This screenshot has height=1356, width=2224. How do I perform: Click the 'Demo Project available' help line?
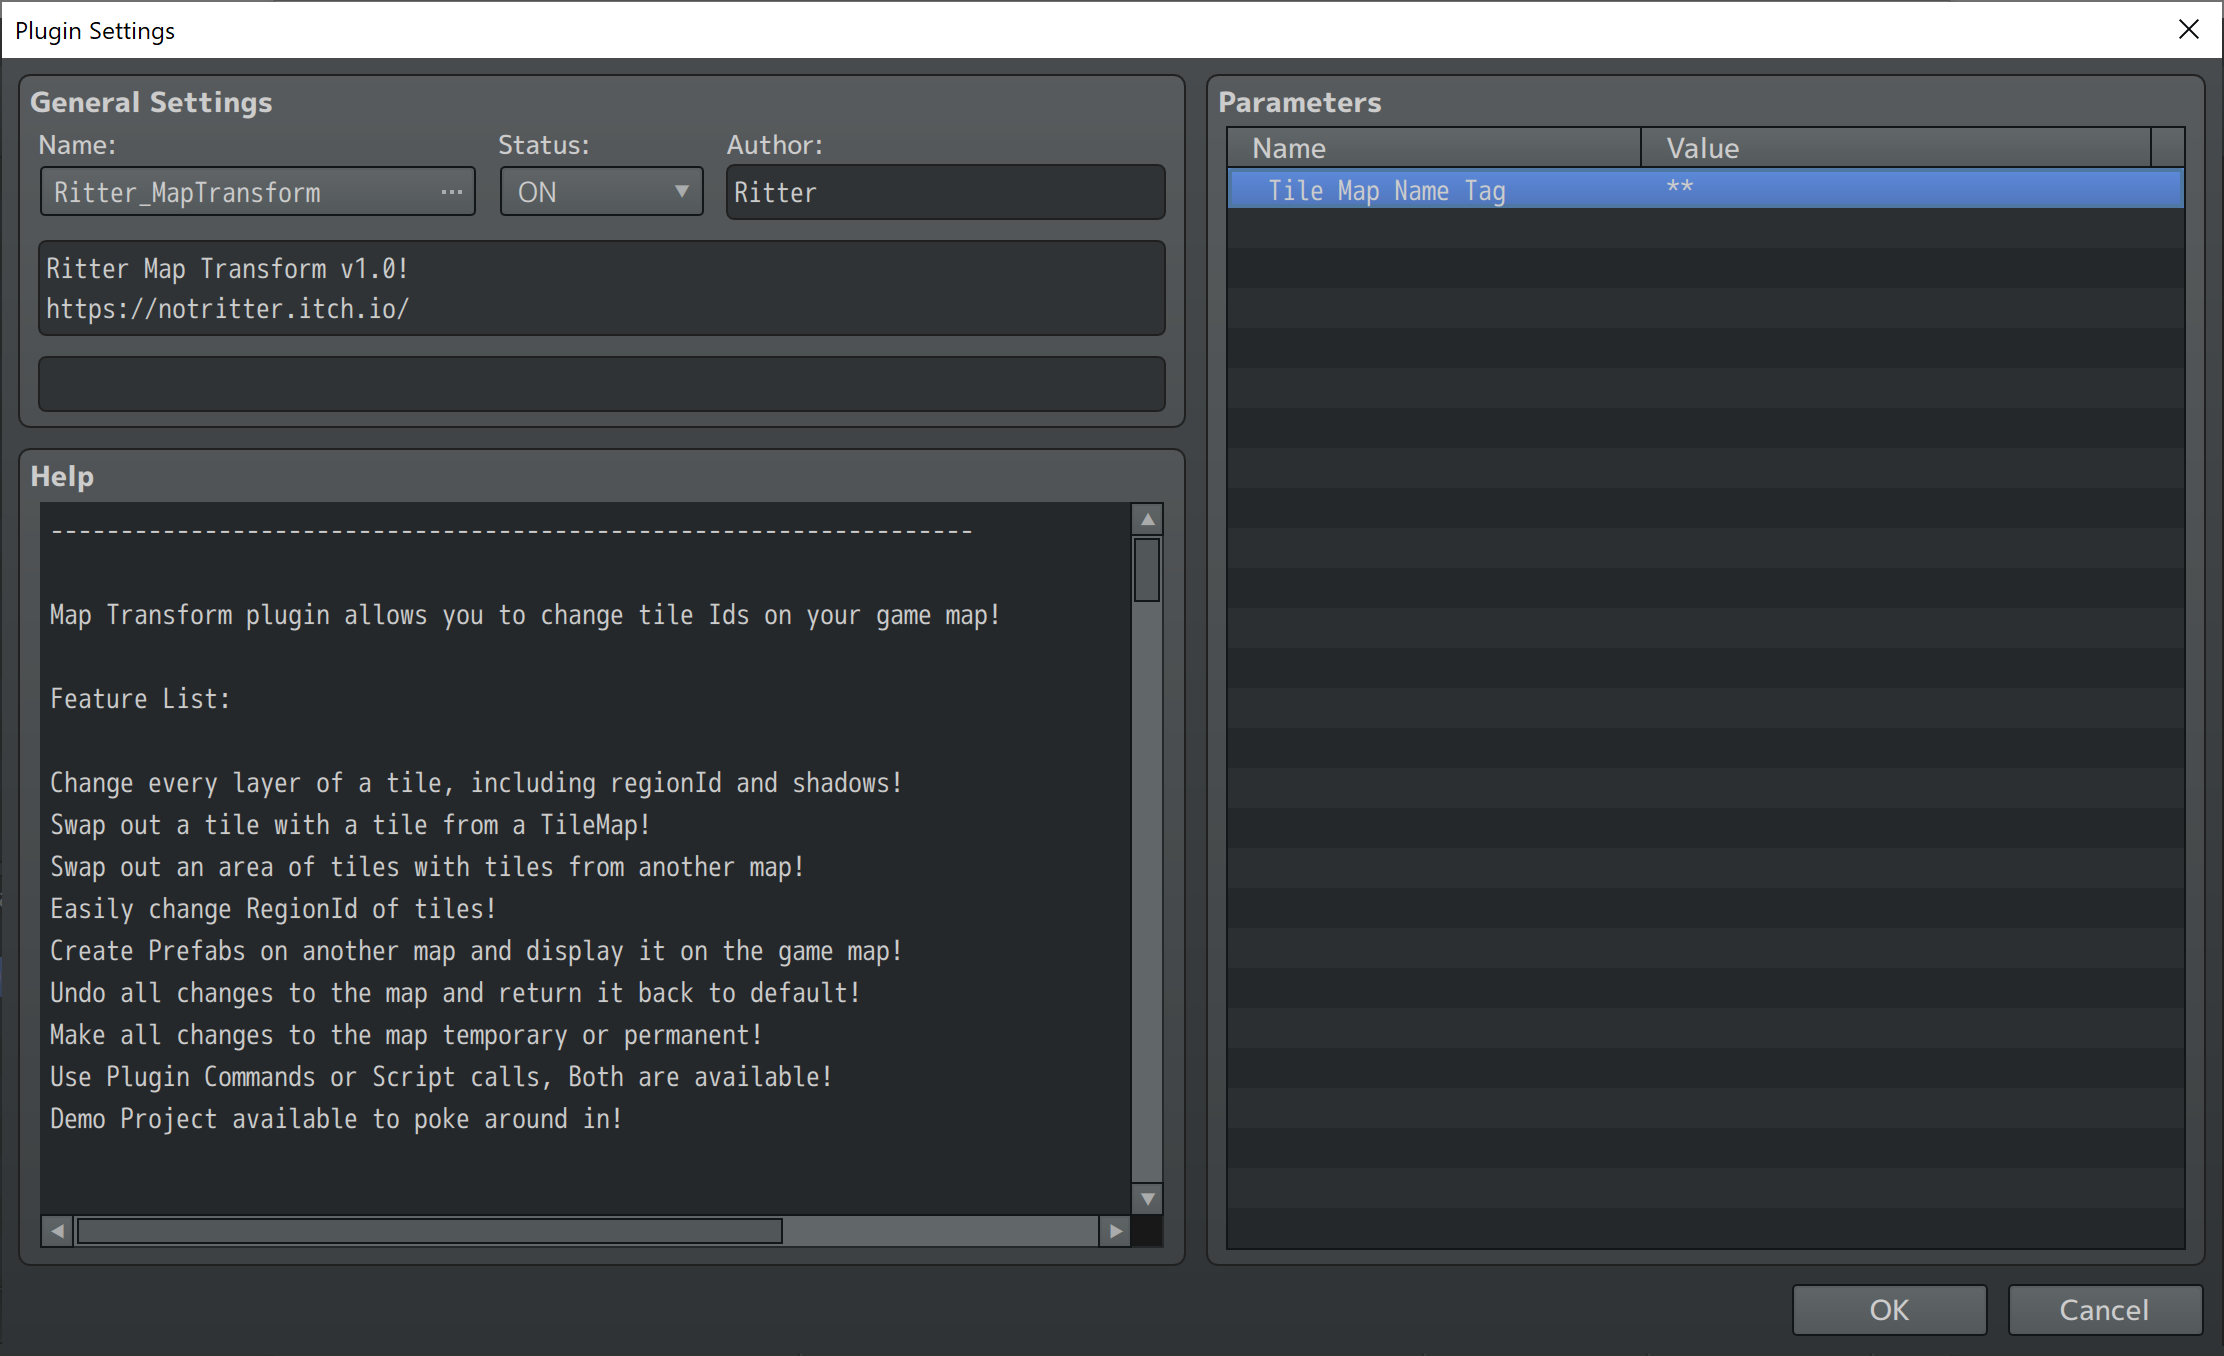click(x=336, y=1119)
